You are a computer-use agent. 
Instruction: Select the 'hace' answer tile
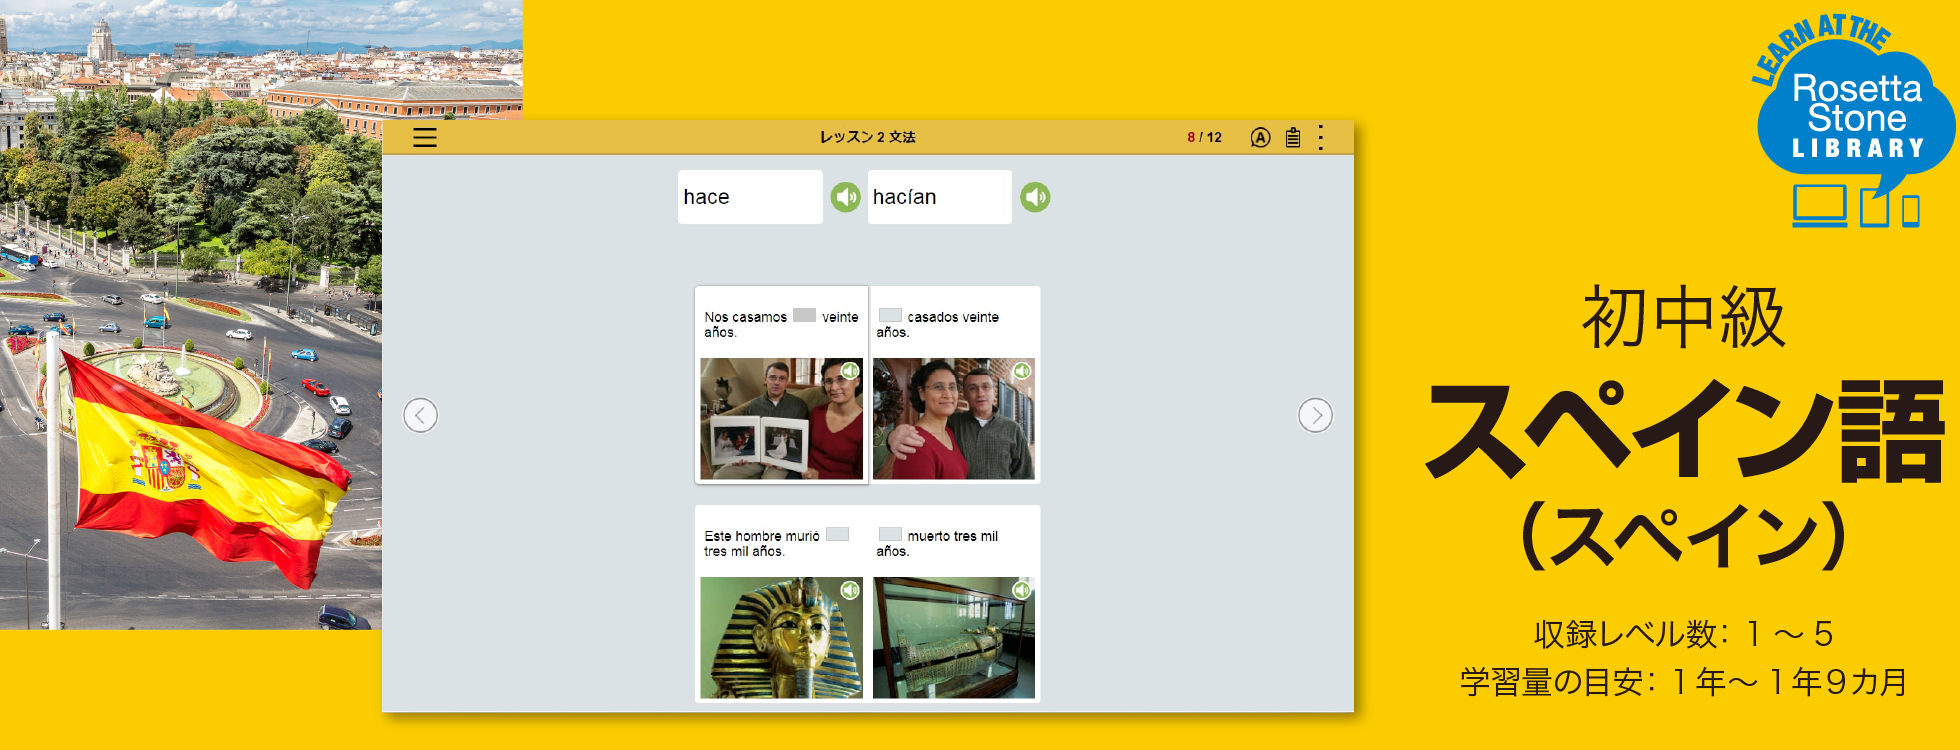tap(749, 197)
